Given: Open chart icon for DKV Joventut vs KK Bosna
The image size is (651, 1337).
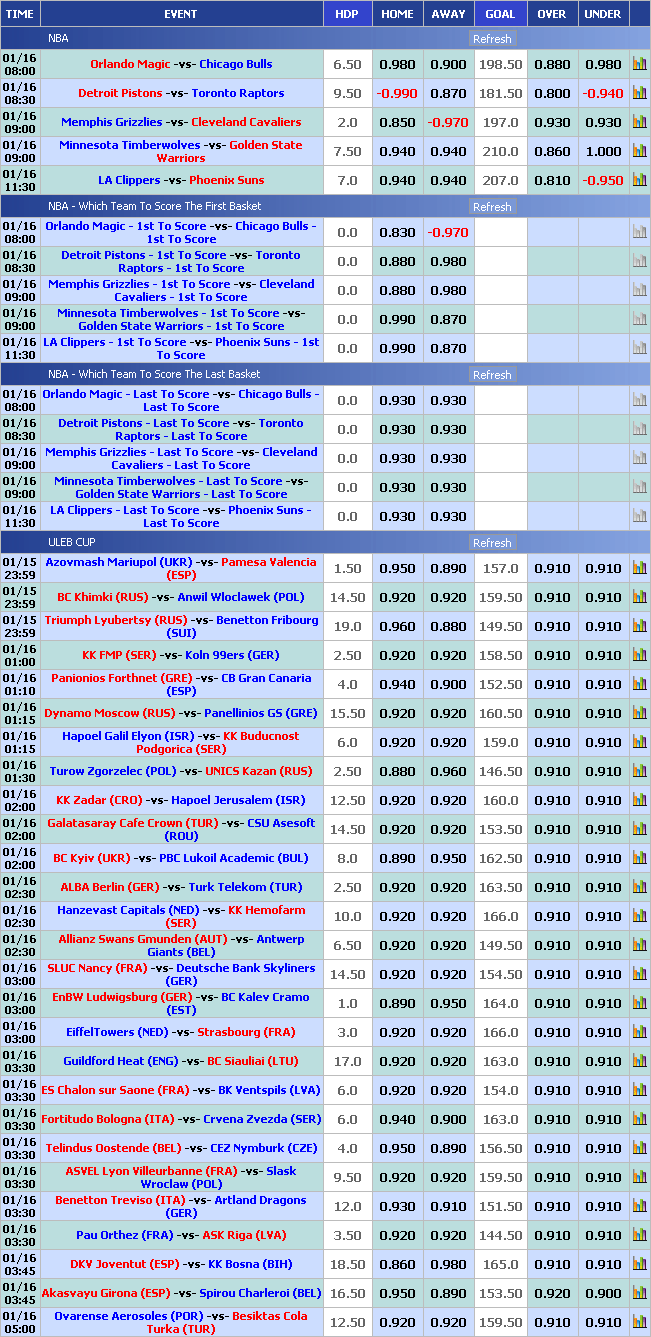Looking at the screenshot, I should click(639, 1264).
